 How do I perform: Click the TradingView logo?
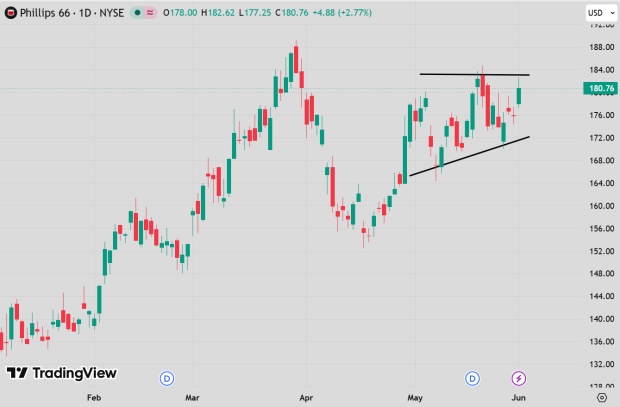61,373
